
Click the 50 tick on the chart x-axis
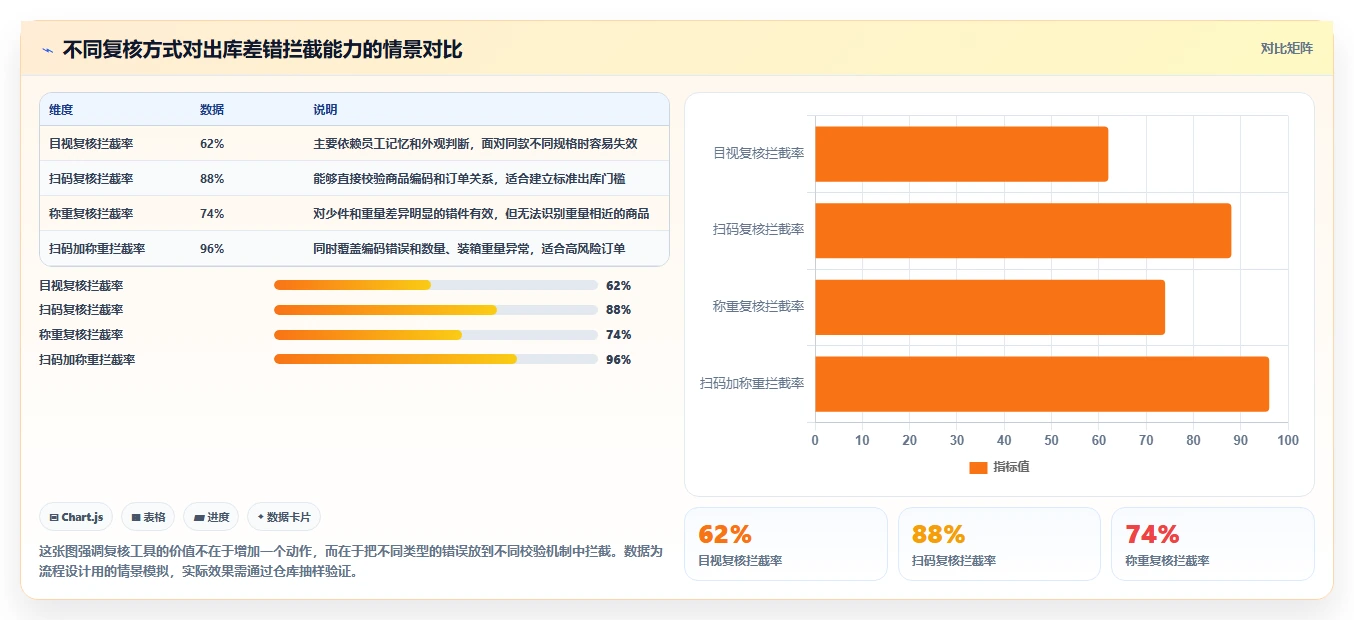(x=1051, y=441)
